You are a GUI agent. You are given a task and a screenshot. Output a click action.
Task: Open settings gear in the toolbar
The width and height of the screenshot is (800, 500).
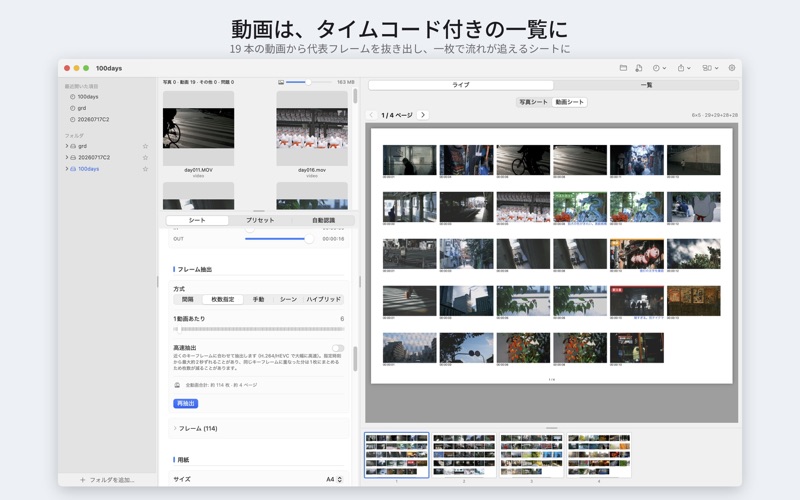point(732,68)
